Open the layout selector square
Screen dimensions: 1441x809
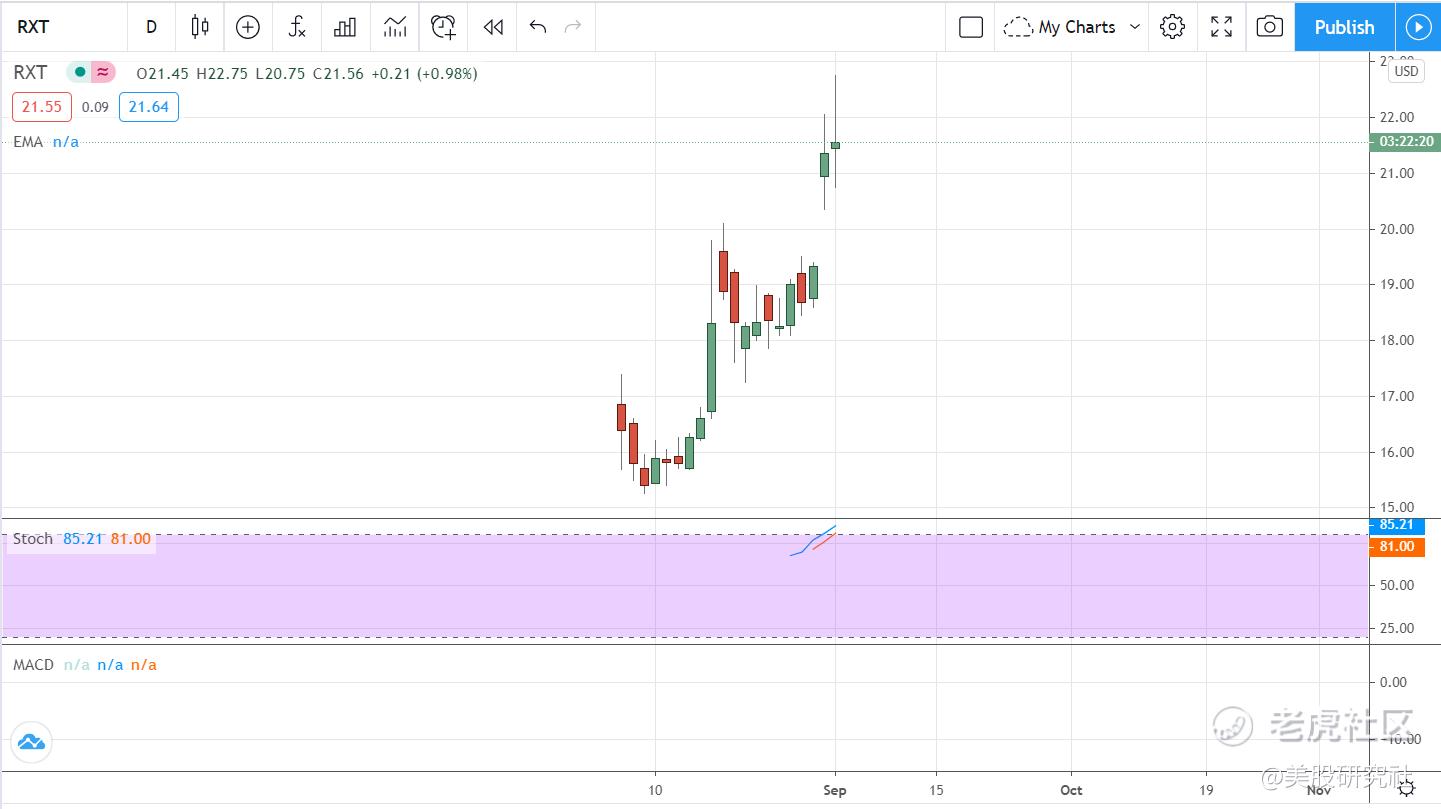(x=971, y=27)
